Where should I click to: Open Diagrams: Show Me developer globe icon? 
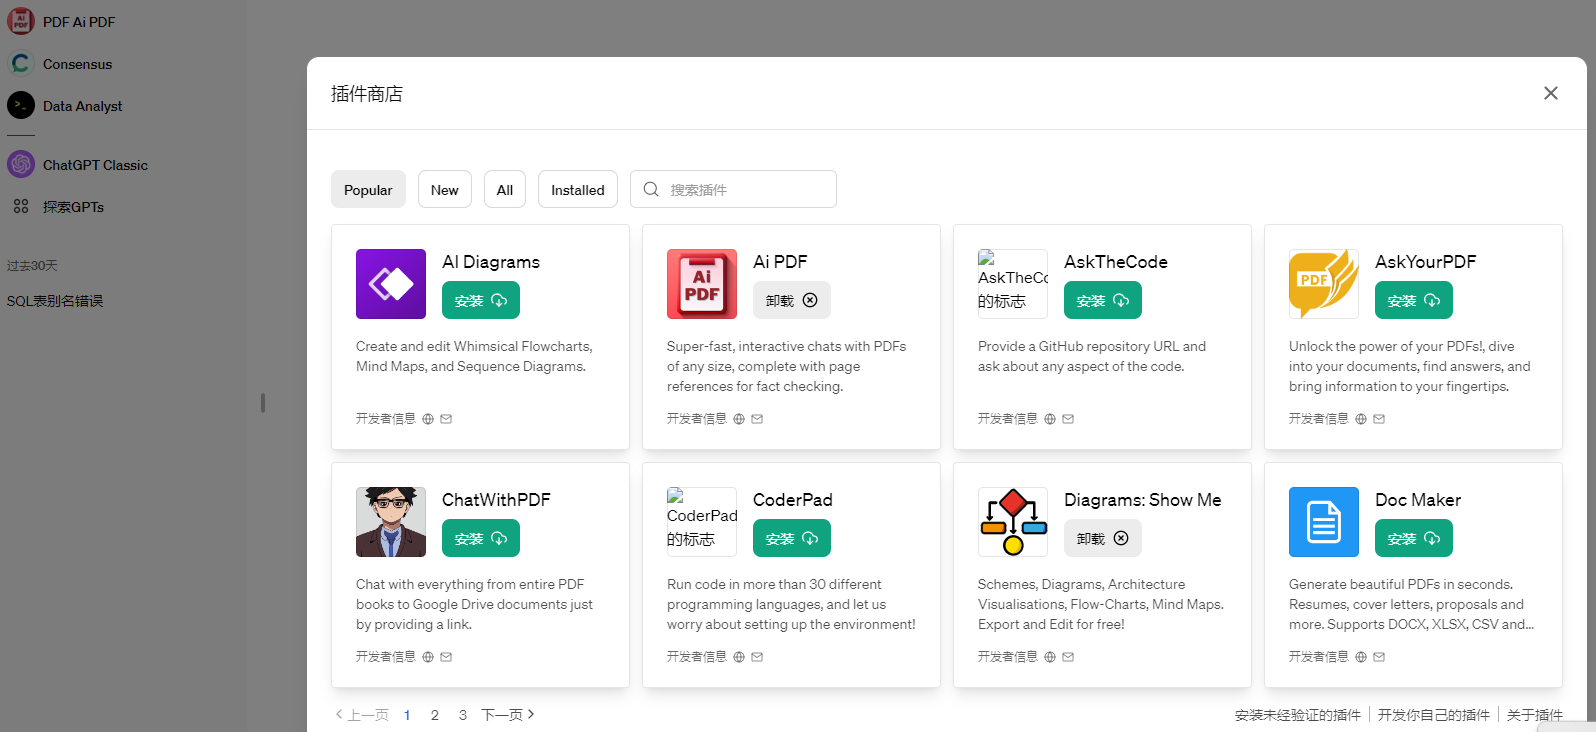(1050, 657)
